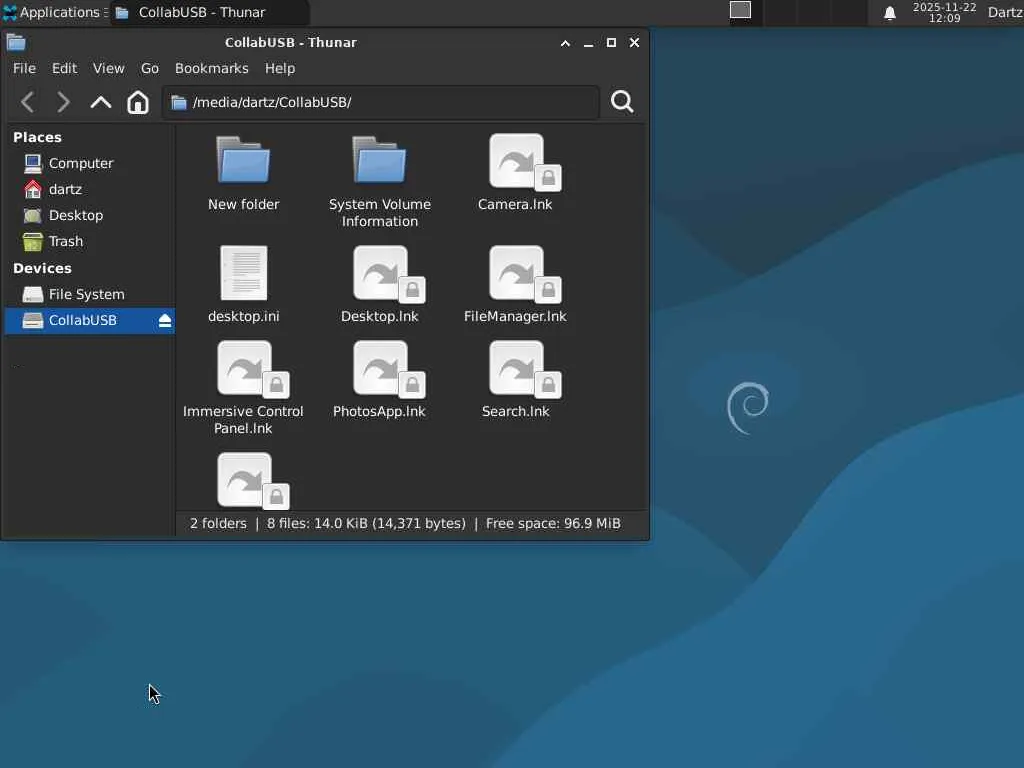Open the Applications menu in the panel
The image size is (1024, 768).
(x=54, y=12)
